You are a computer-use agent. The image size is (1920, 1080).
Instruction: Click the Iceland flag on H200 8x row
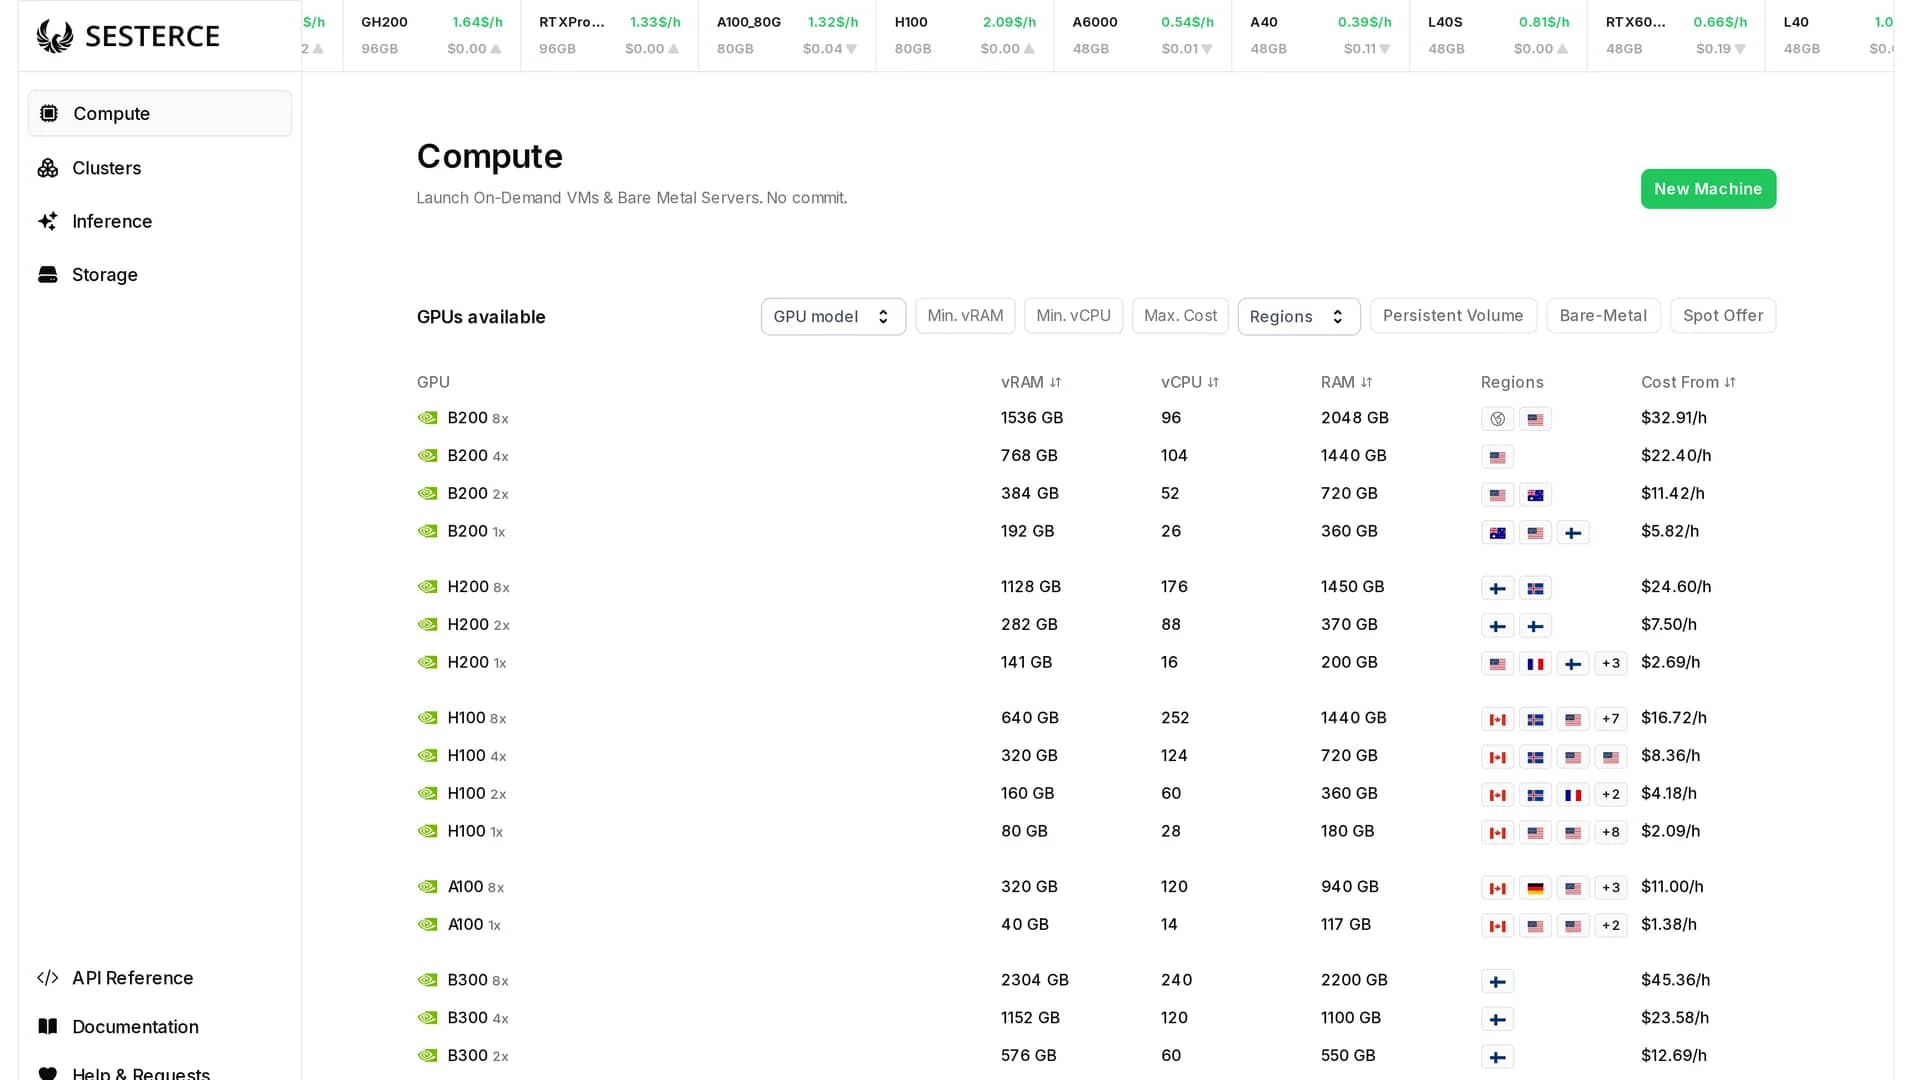[x=1535, y=588]
